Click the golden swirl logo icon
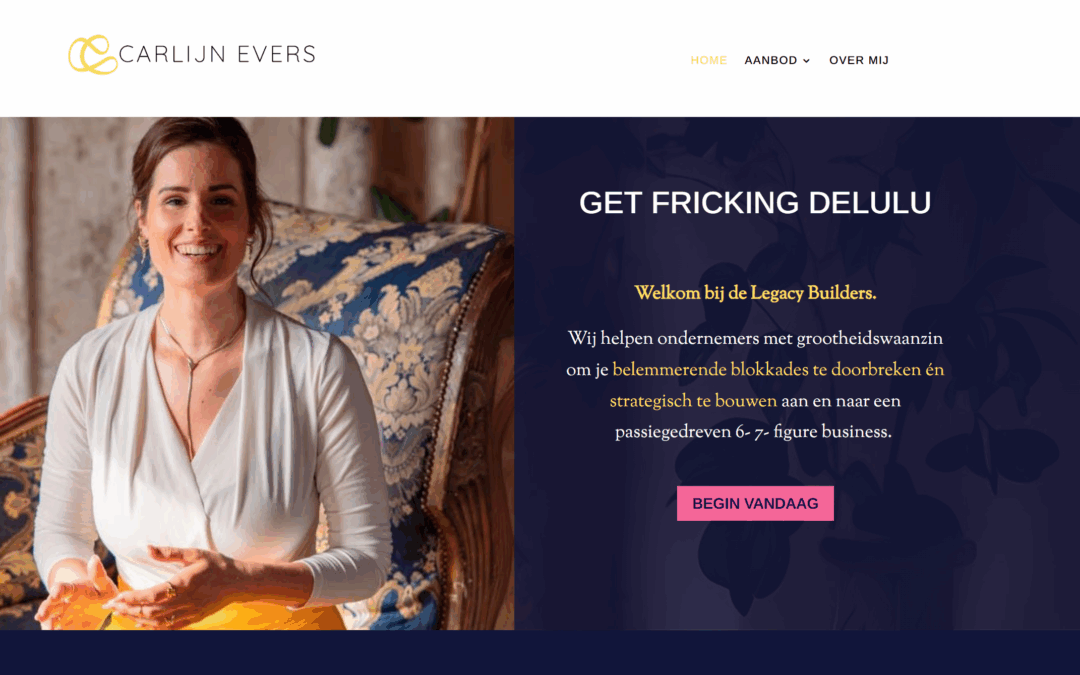The width and height of the screenshot is (1080, 675). coord(93,54)
